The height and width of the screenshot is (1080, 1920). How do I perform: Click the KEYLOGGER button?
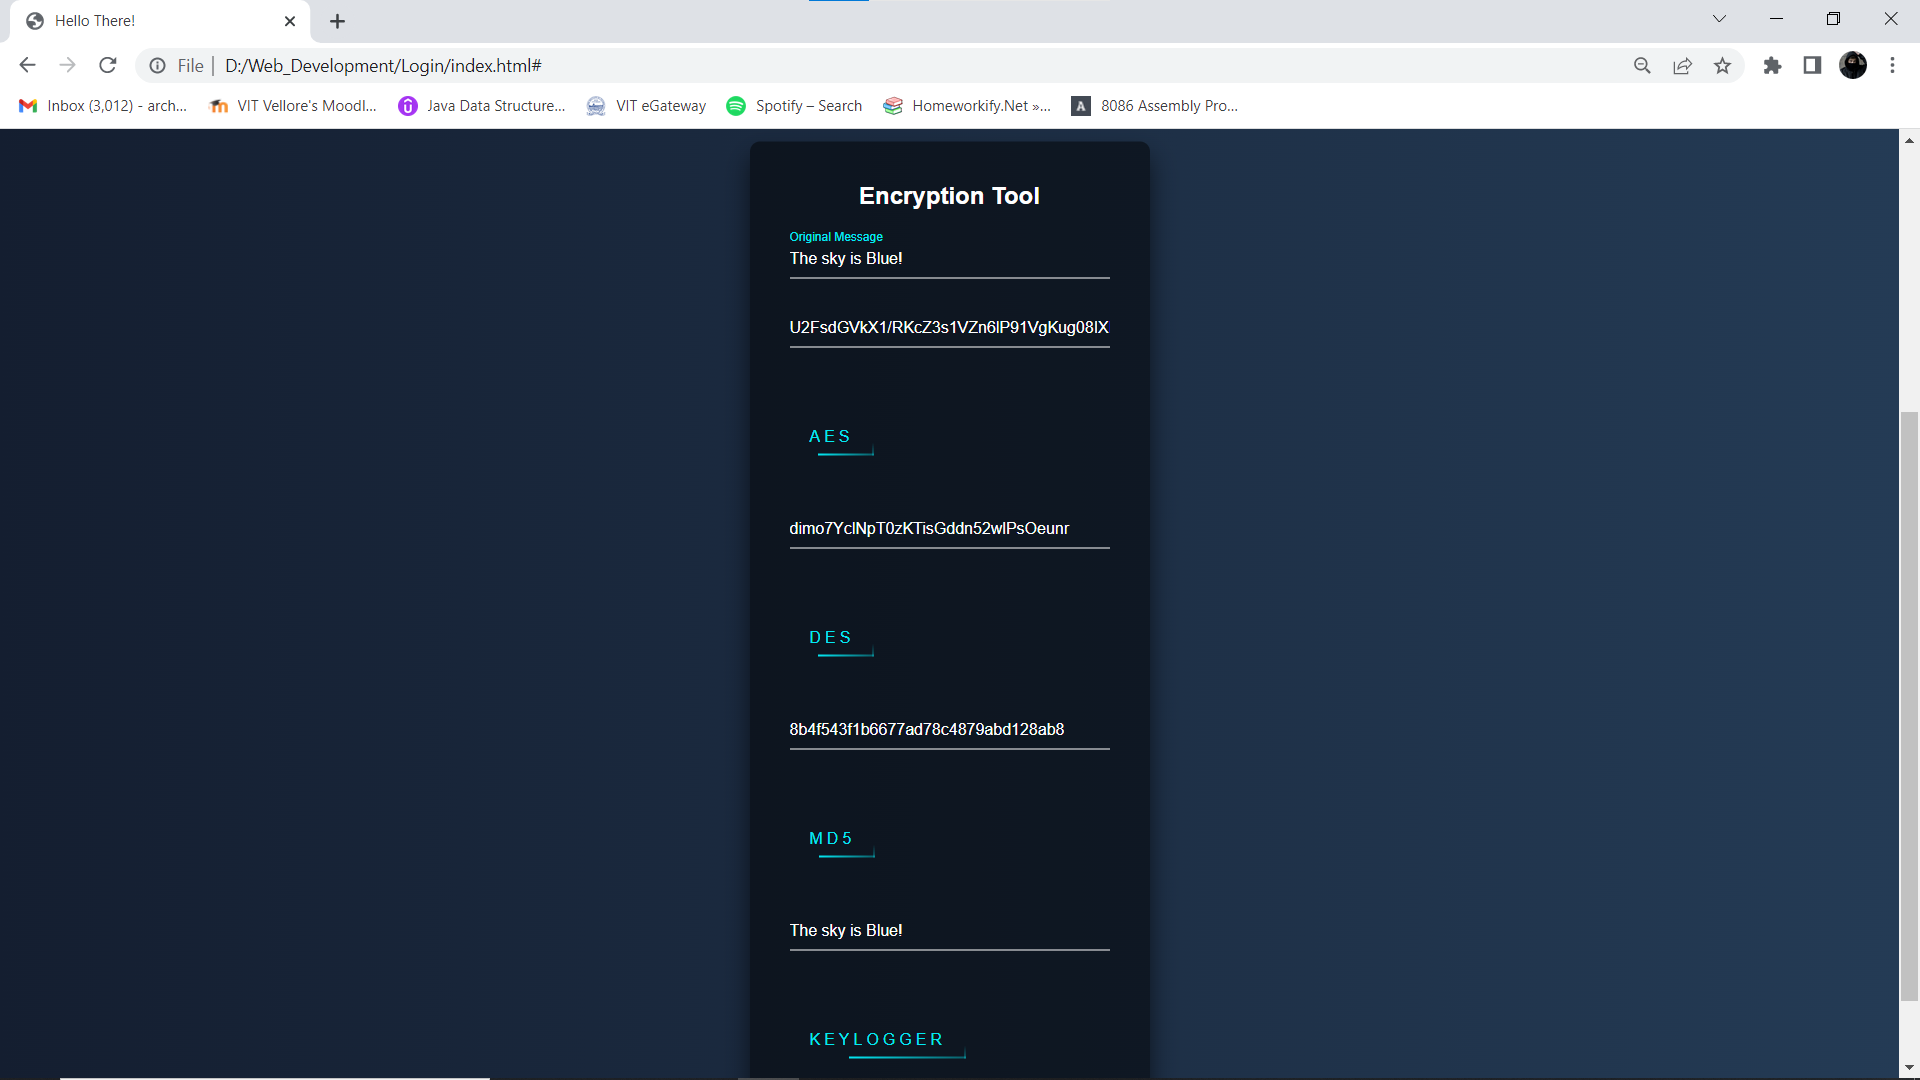coord(877,1040)
